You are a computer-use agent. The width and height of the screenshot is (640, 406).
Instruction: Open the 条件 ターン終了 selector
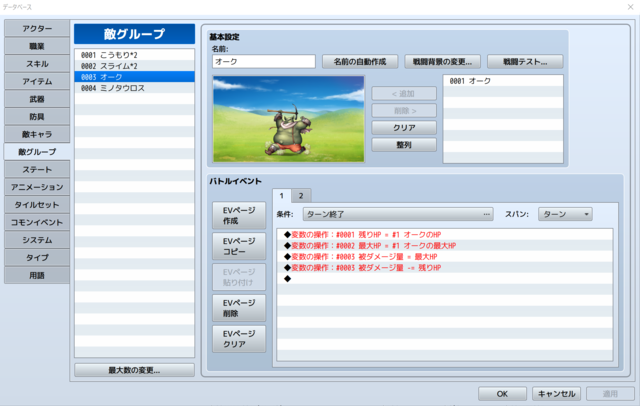[x=398, y=214]
